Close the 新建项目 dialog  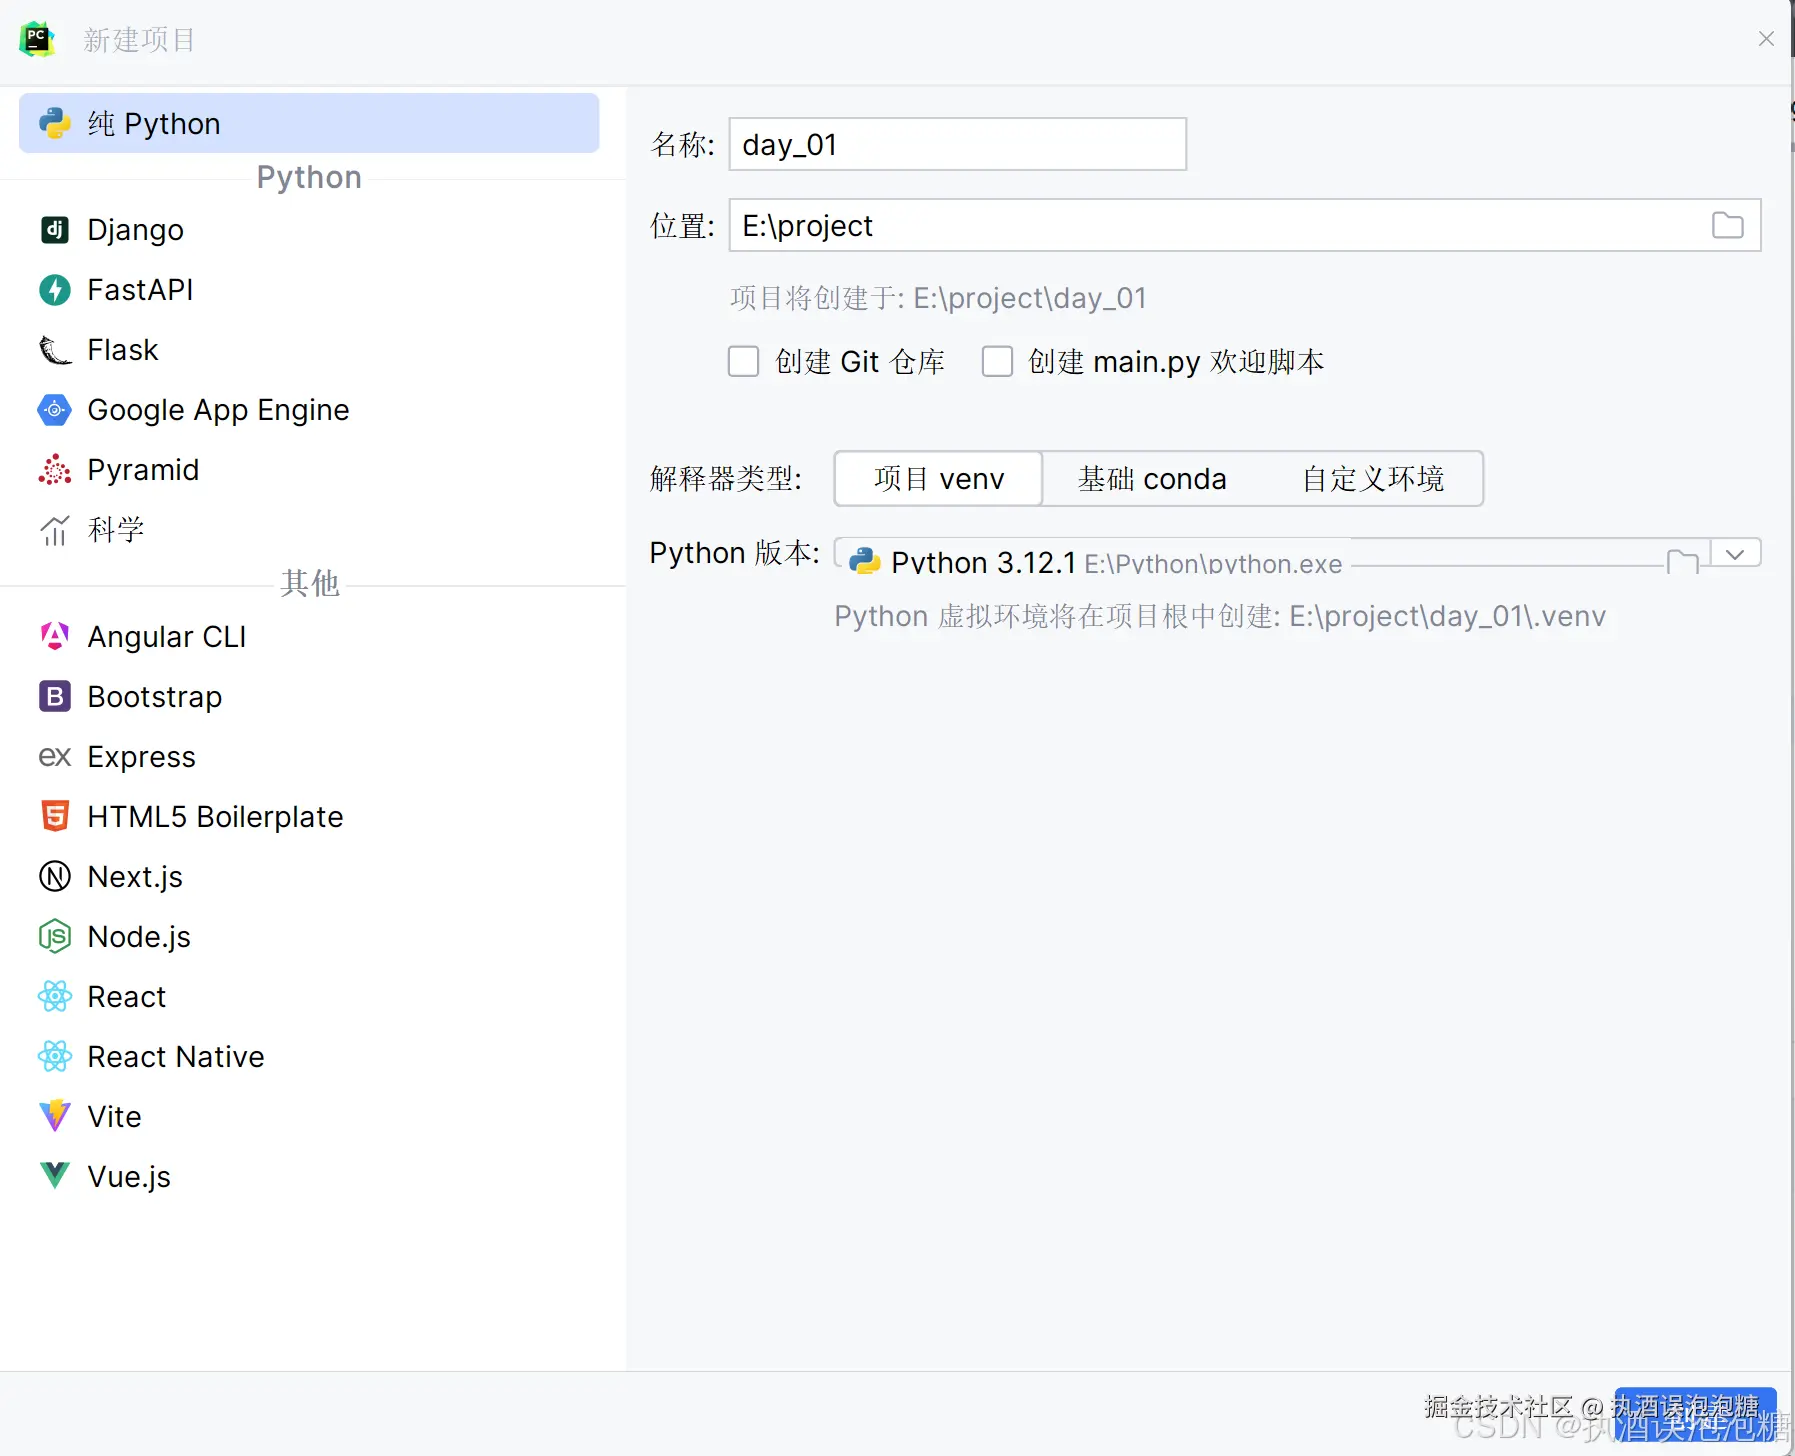click(1766, 39)
